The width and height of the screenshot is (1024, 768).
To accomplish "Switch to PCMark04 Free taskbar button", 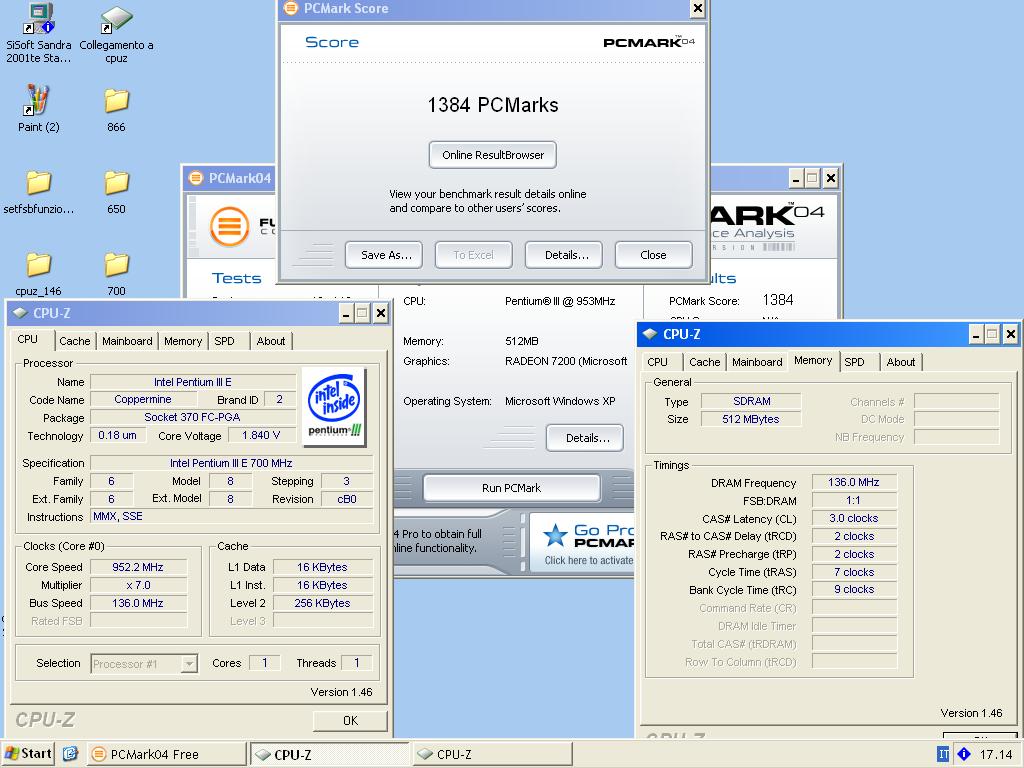I will coord(167,754).
